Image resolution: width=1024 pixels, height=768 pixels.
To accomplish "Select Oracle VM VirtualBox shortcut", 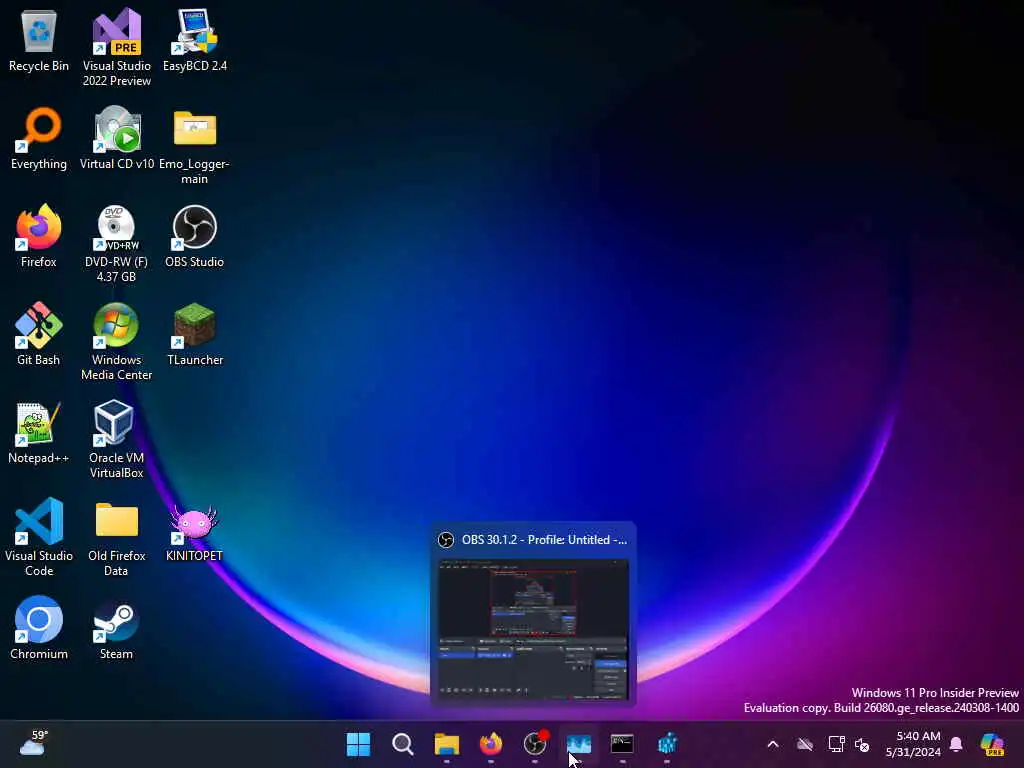I will (116, 440).
